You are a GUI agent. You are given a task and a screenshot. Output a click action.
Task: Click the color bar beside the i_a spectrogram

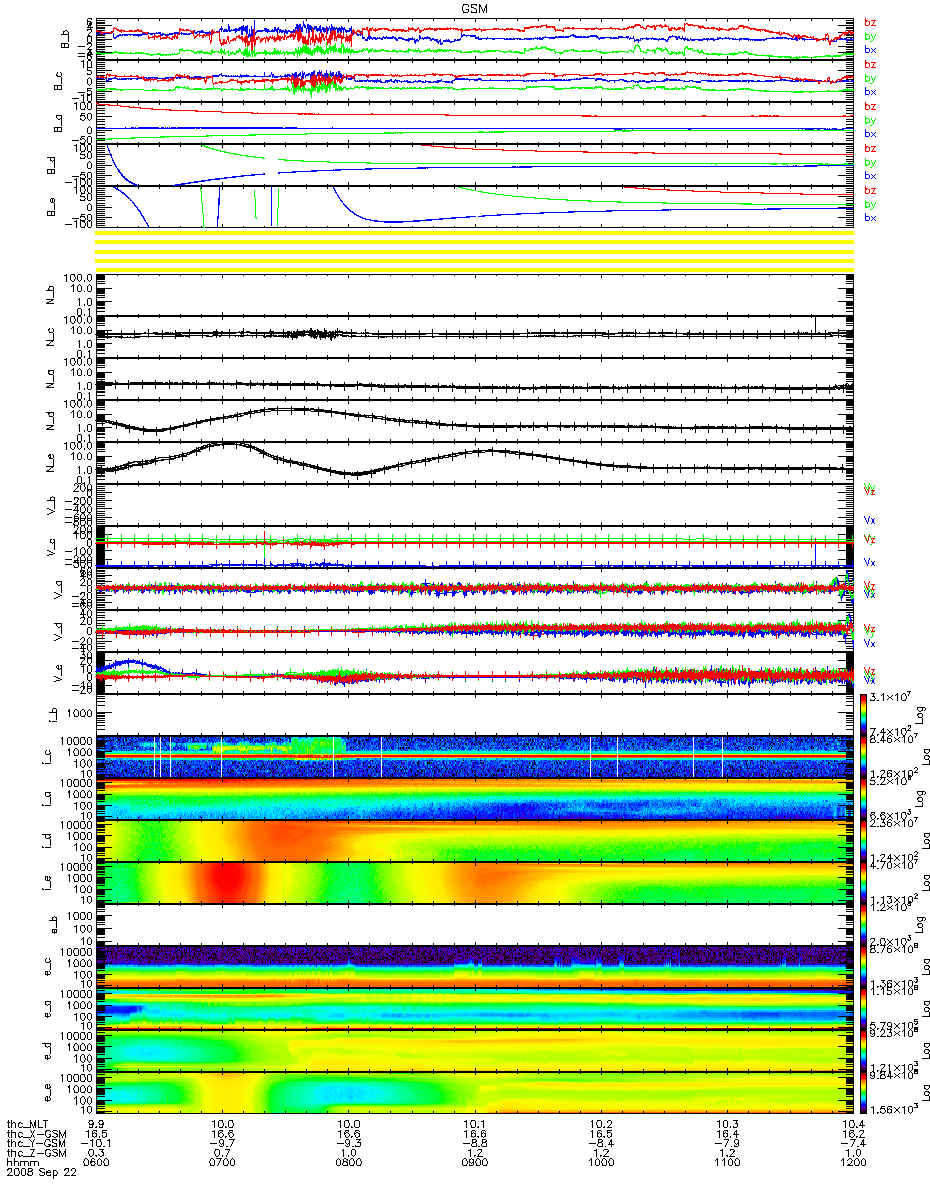click(862, 798)
